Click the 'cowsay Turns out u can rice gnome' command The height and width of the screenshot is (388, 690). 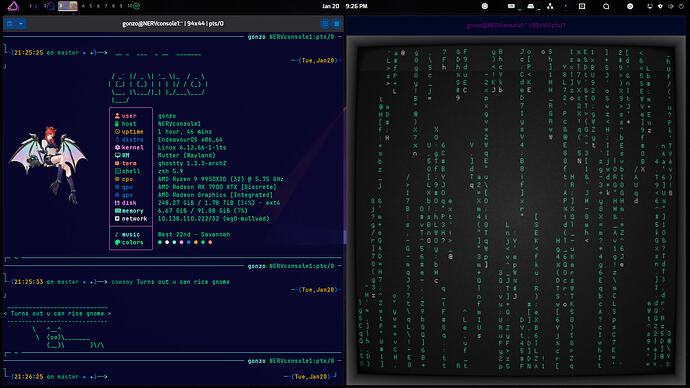click(171, 282)
